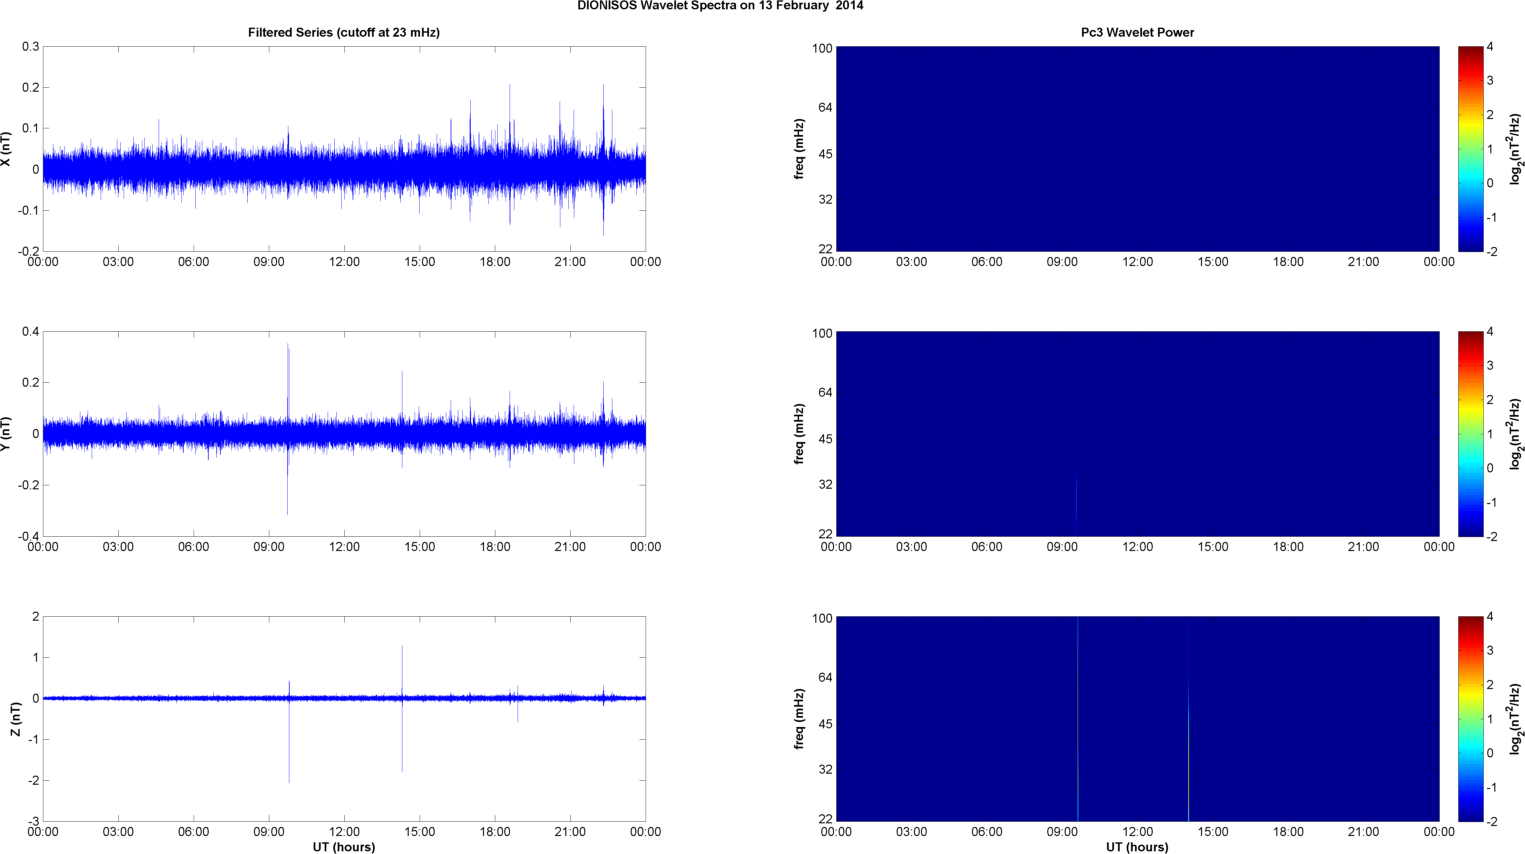Viewport: 1525px width, 854px height.
Task: Click the "Filtered Series (cutoff at 23 mHz)" heading
Action: click(x=344, y=32)
